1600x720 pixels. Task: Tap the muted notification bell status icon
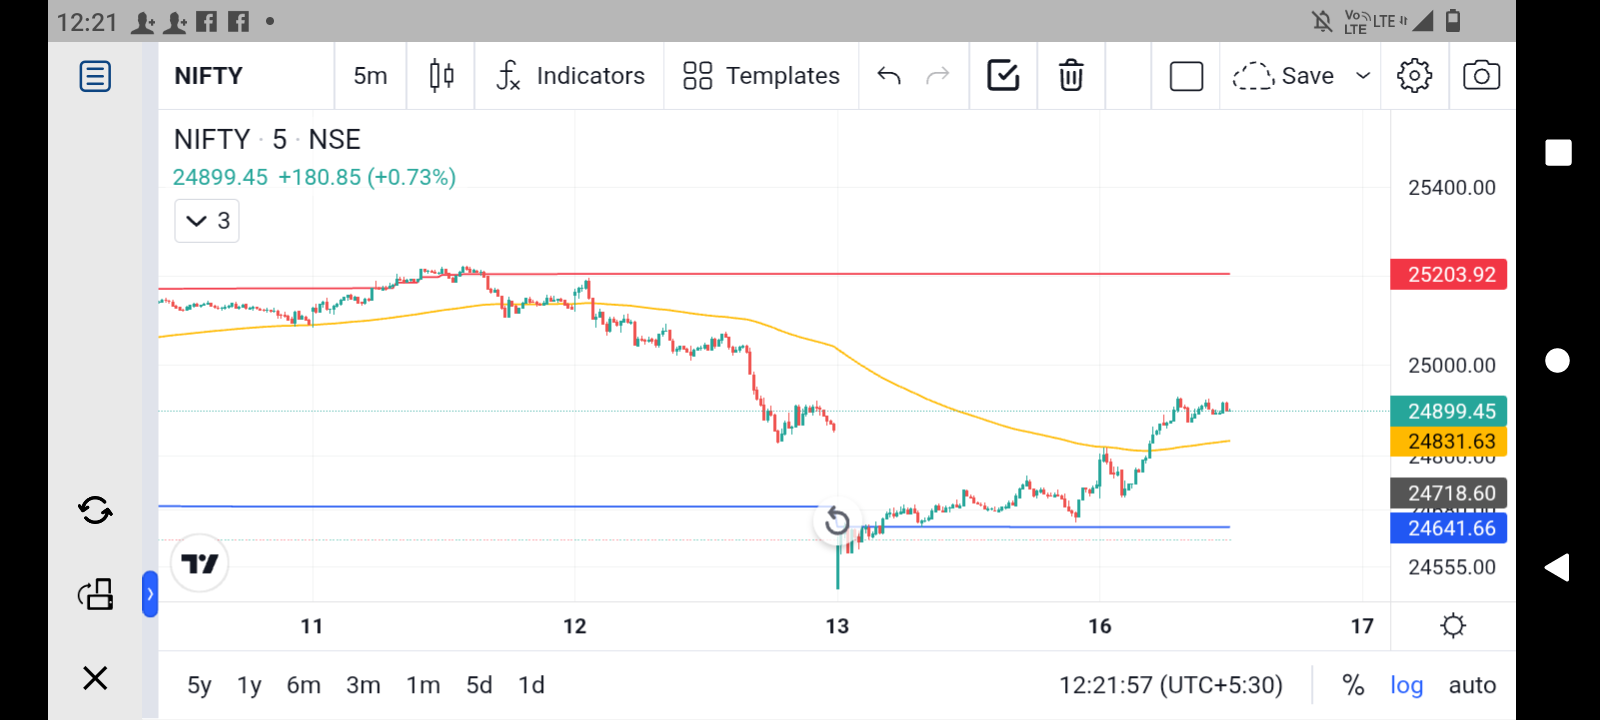point(1322,21)
